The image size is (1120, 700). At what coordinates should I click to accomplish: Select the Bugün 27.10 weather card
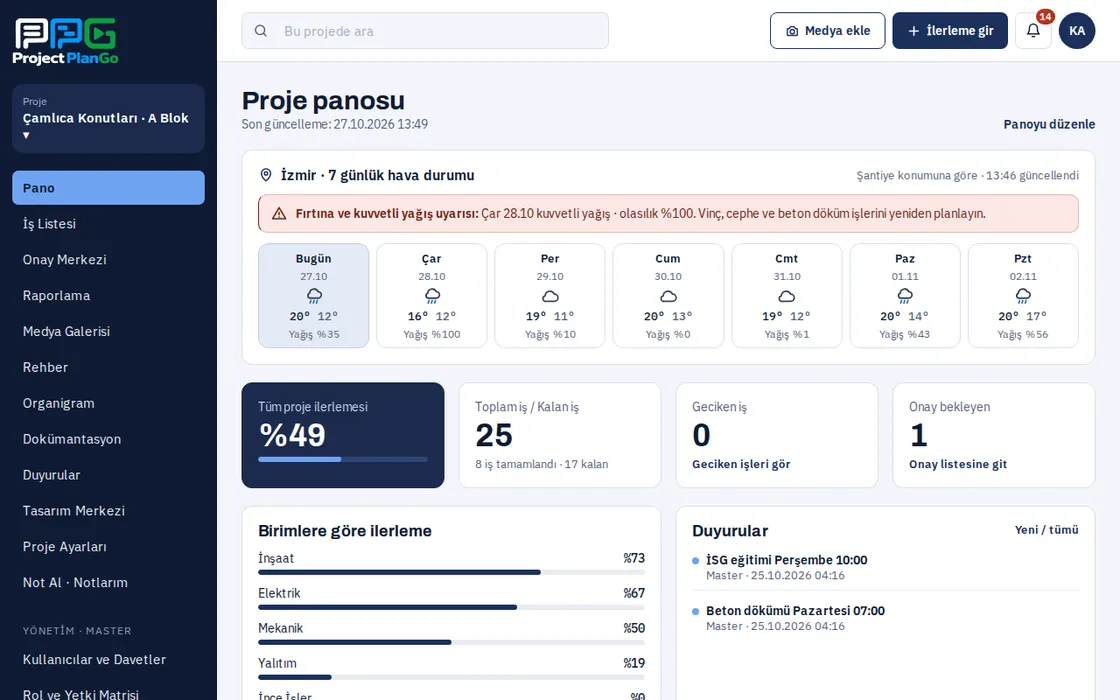click(314, 296)
